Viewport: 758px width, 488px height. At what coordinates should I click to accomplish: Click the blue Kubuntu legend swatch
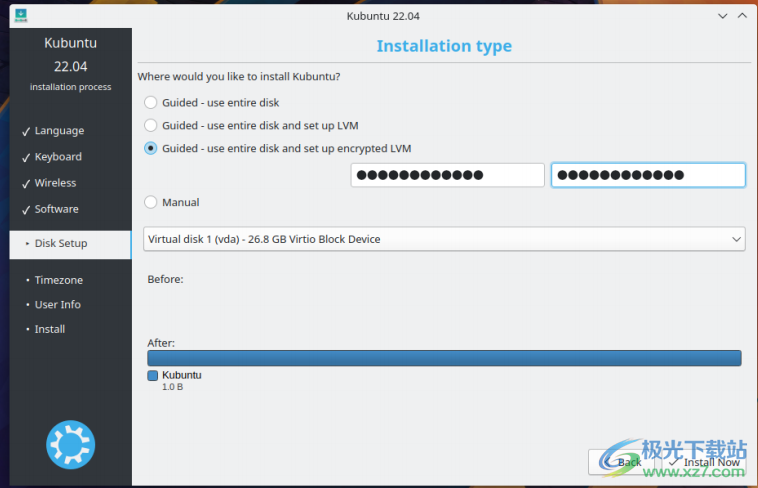point(153,375)
